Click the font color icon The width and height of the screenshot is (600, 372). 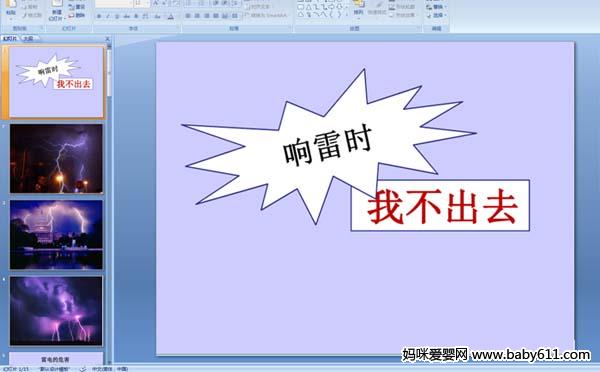coord(171,16)
